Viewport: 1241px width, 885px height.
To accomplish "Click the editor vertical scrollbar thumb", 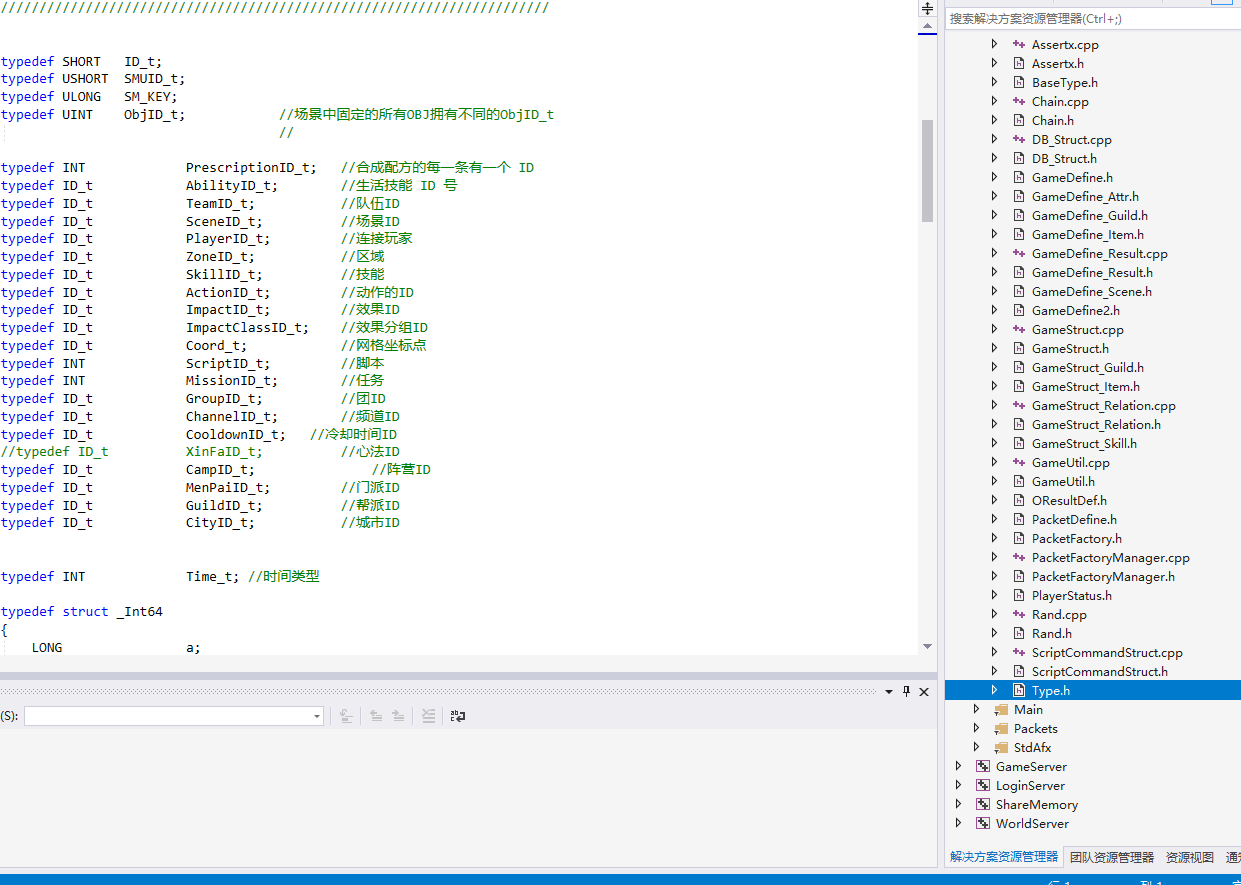I will [x=927, y=170].
